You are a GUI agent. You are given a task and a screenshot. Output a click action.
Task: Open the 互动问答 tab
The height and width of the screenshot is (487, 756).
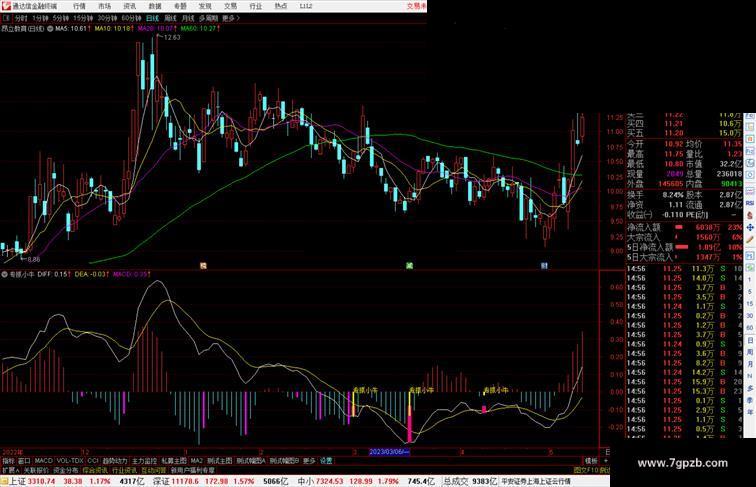(x=153, y=470)
